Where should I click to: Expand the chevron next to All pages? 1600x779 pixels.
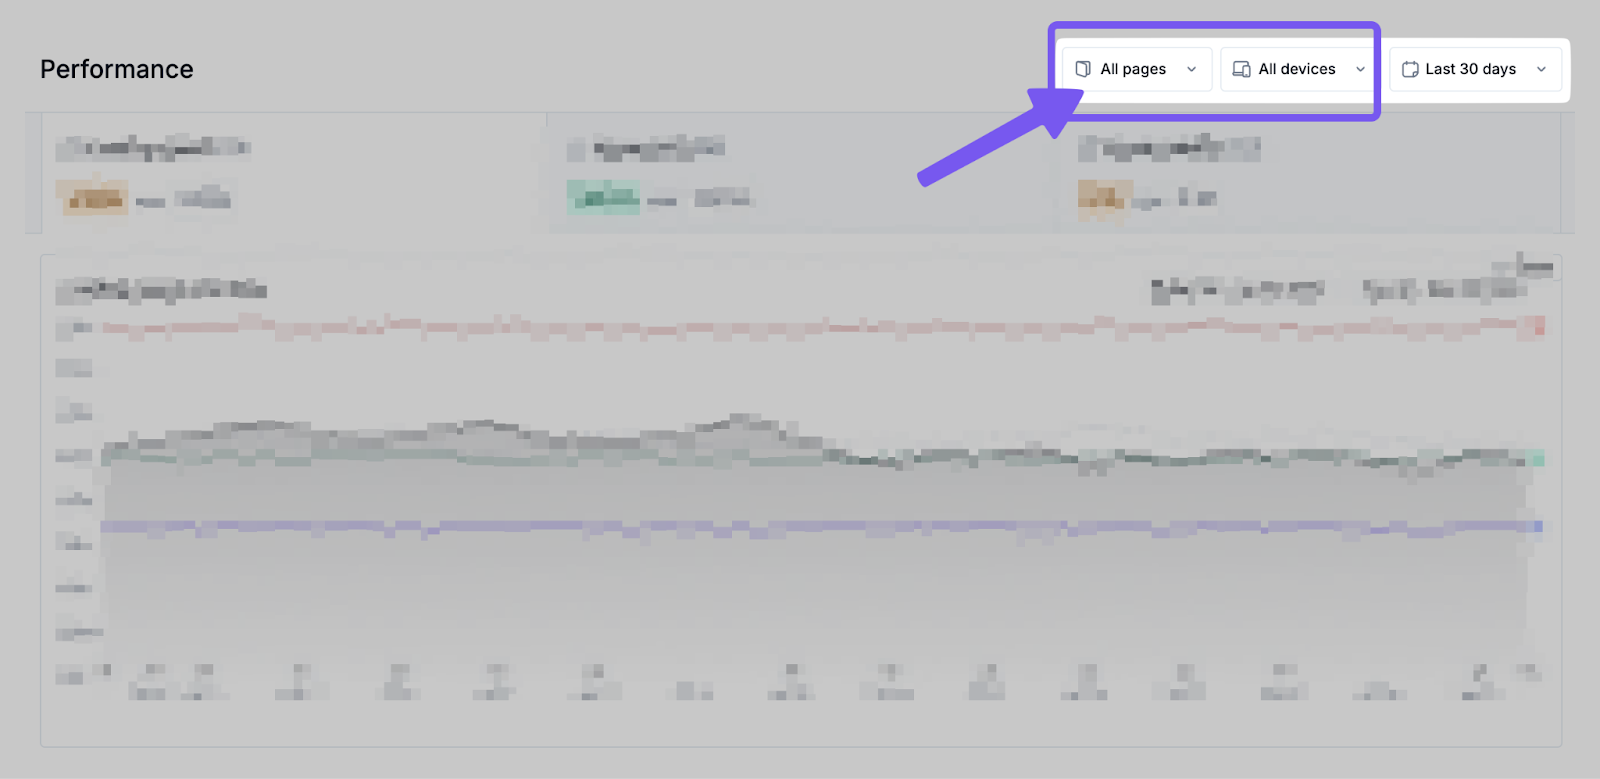coord(1191,69)
